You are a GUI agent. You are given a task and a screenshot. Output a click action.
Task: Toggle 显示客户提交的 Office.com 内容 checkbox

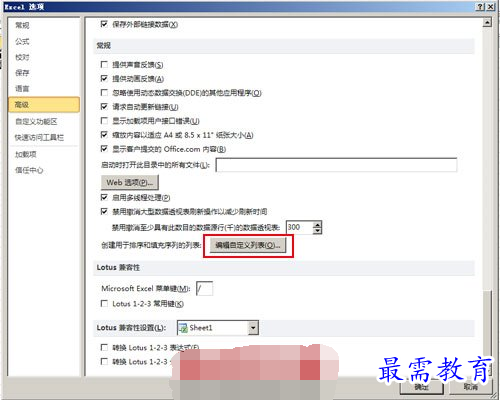tap(104, 149)
